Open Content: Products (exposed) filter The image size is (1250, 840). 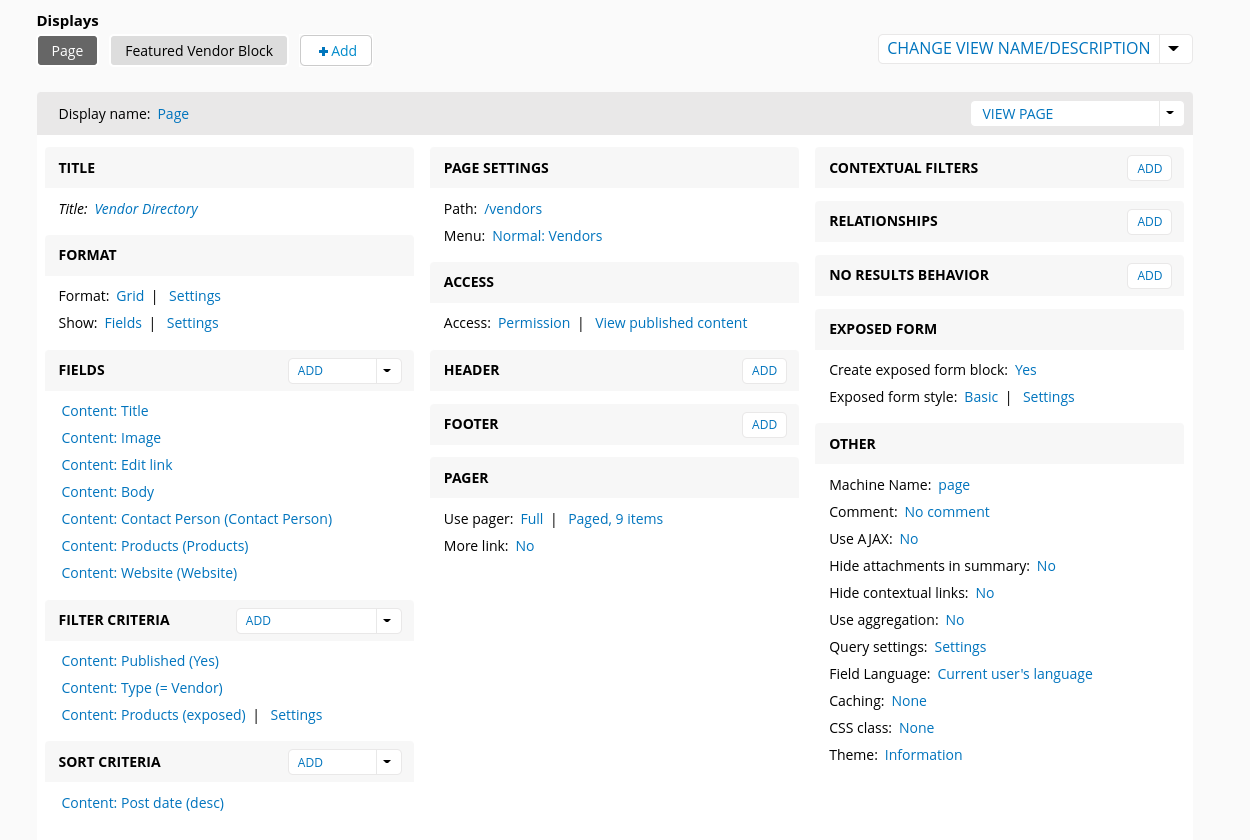153,715
